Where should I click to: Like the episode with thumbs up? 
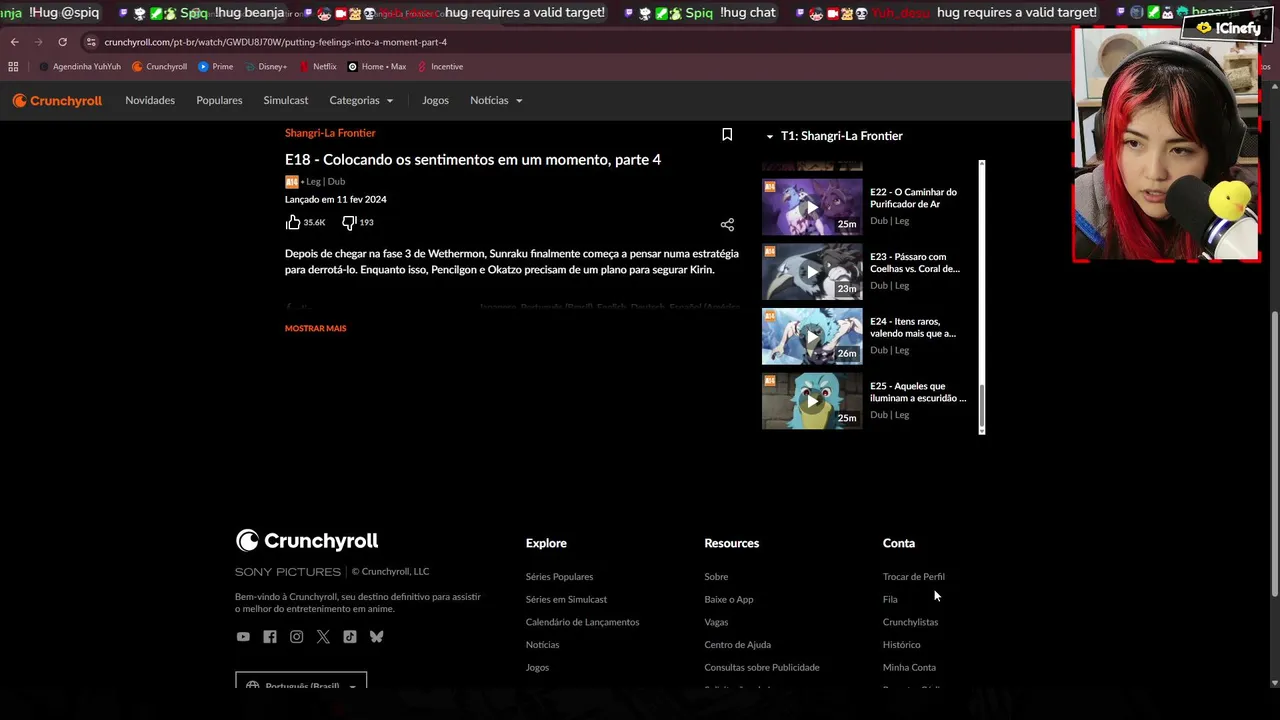[x=293, y=222]
